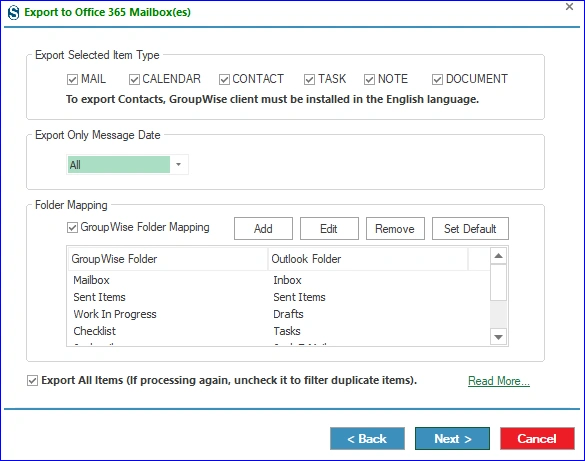585x461 pixels.
Task: Cancel the export wizard
Action: tap(537, 439)
